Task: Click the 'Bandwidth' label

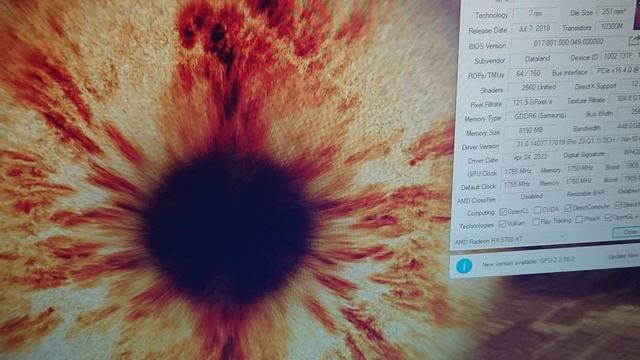Action: (x=586, y=129)
